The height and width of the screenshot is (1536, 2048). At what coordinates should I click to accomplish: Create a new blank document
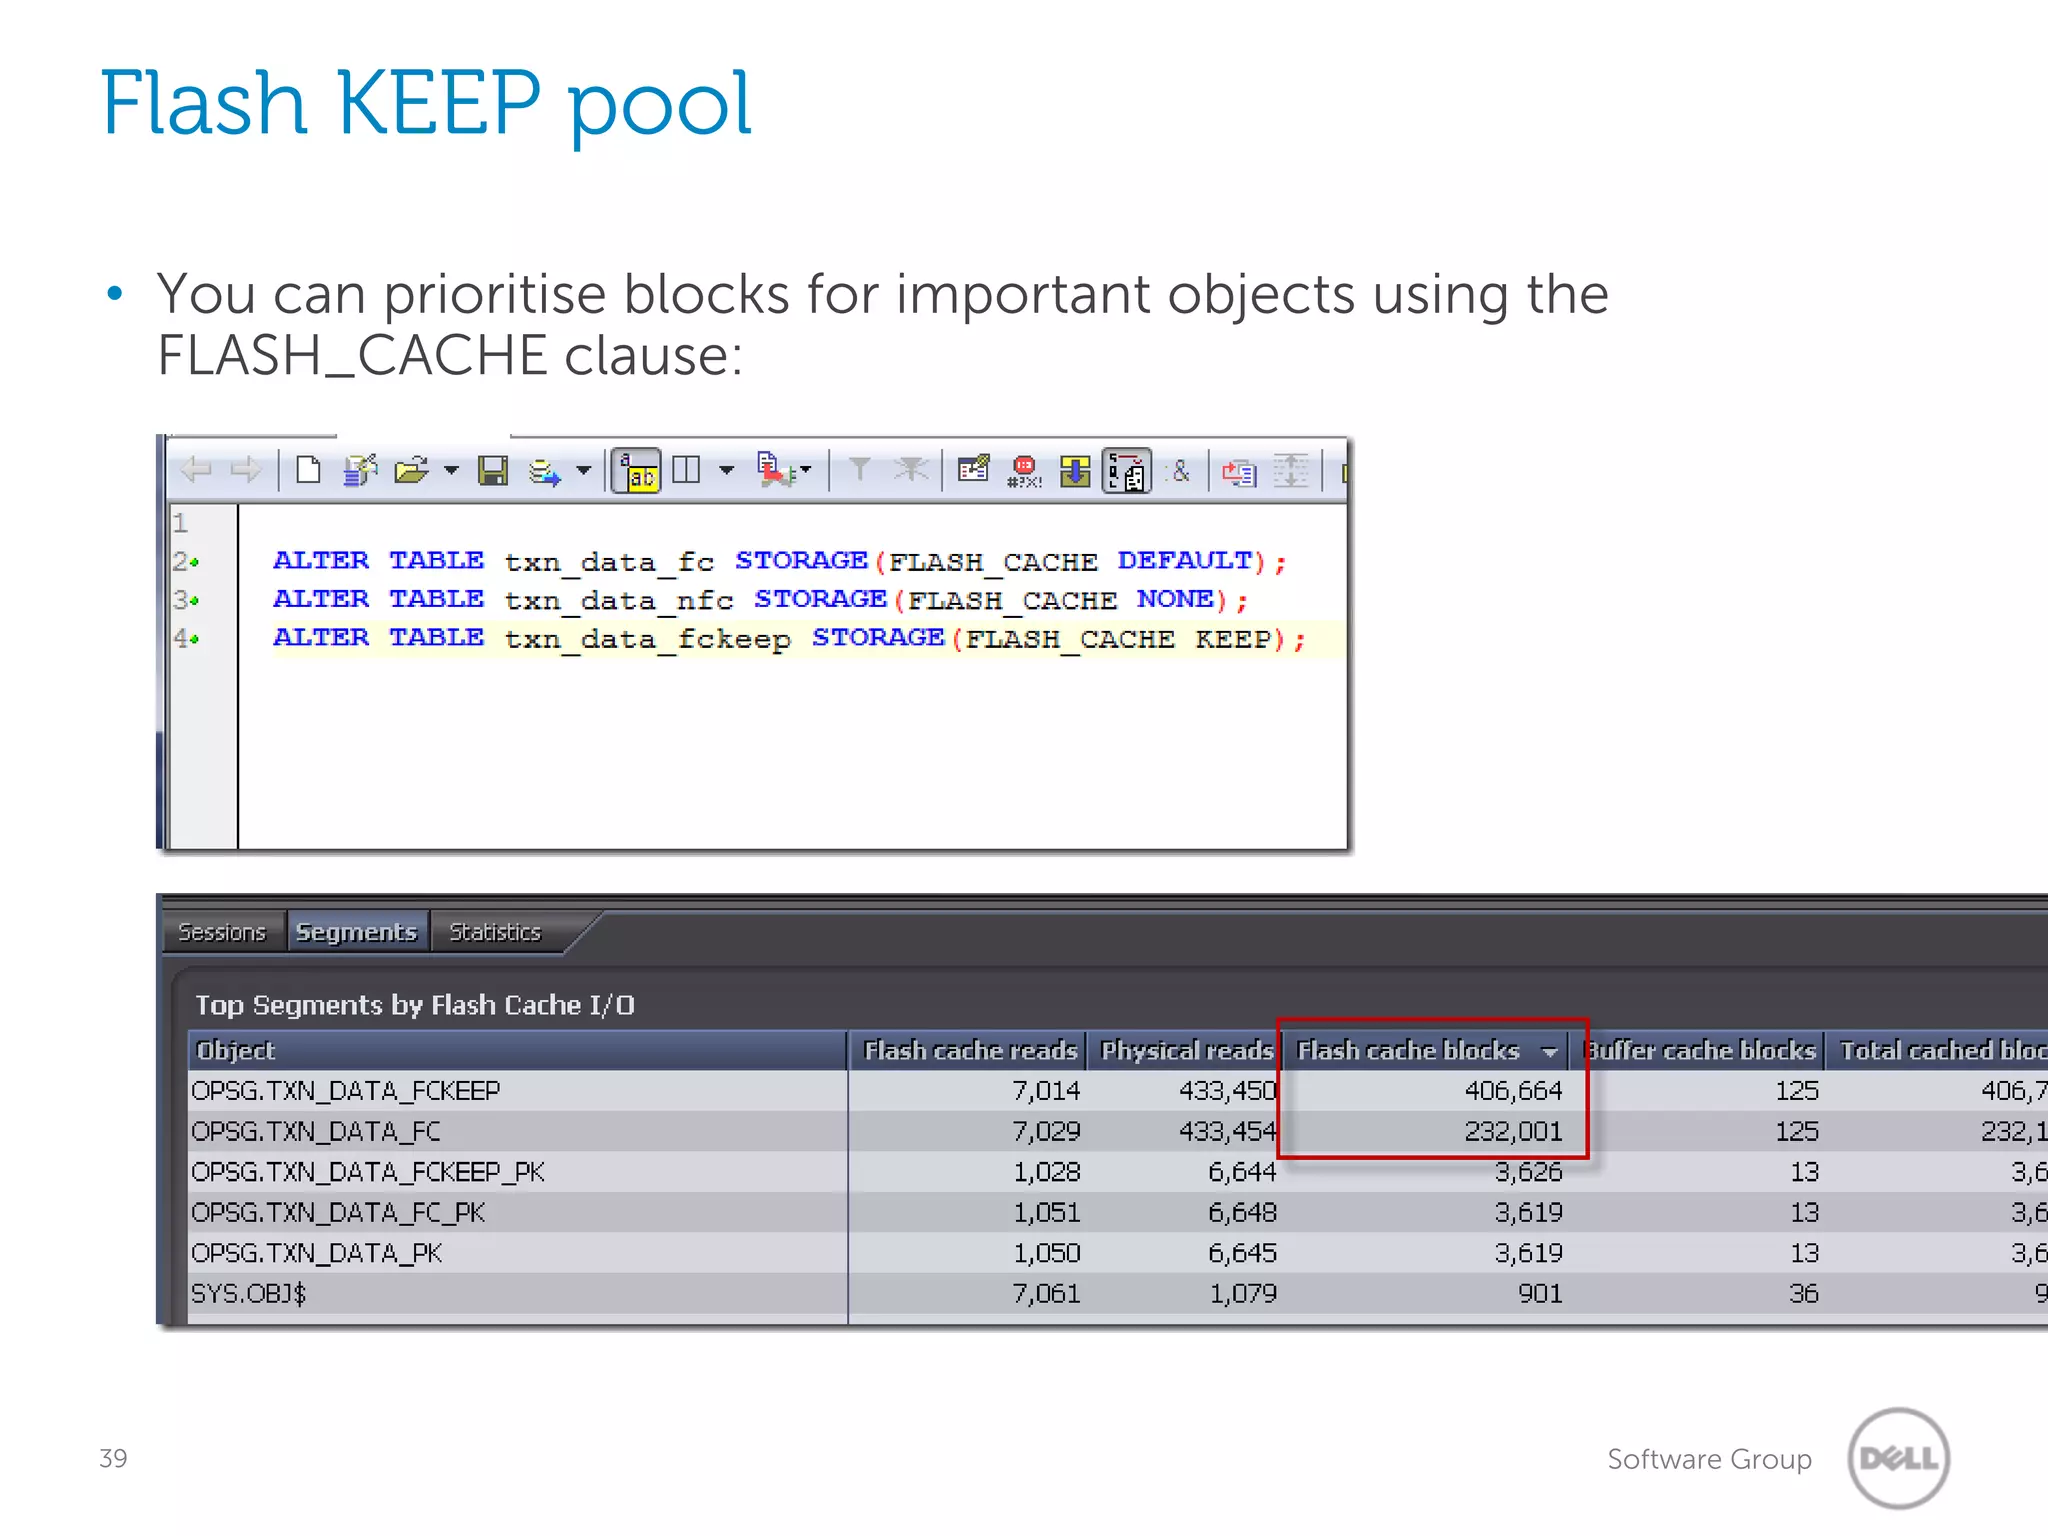pos(308,470)
